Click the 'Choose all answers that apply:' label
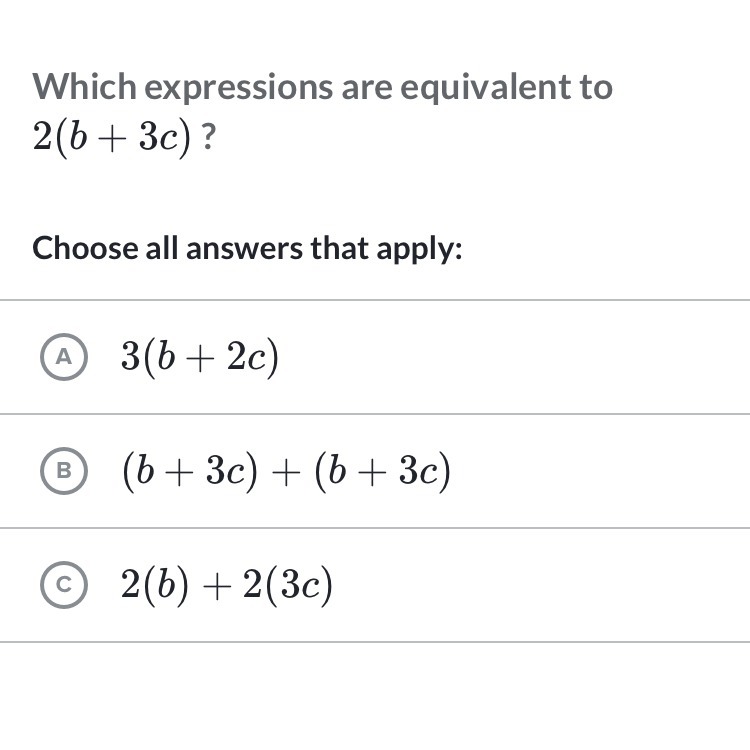The height and width of the screenshot is (750, 750). click(247, 249)
